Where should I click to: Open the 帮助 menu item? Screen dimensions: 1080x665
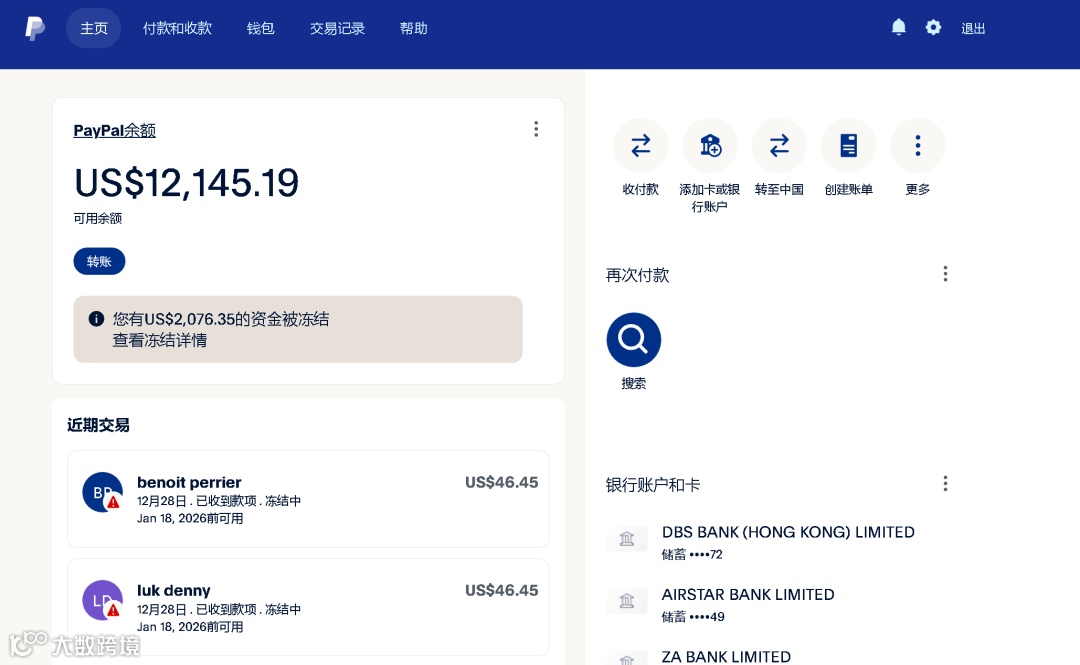pyautogui.click(x=413, y=28)
